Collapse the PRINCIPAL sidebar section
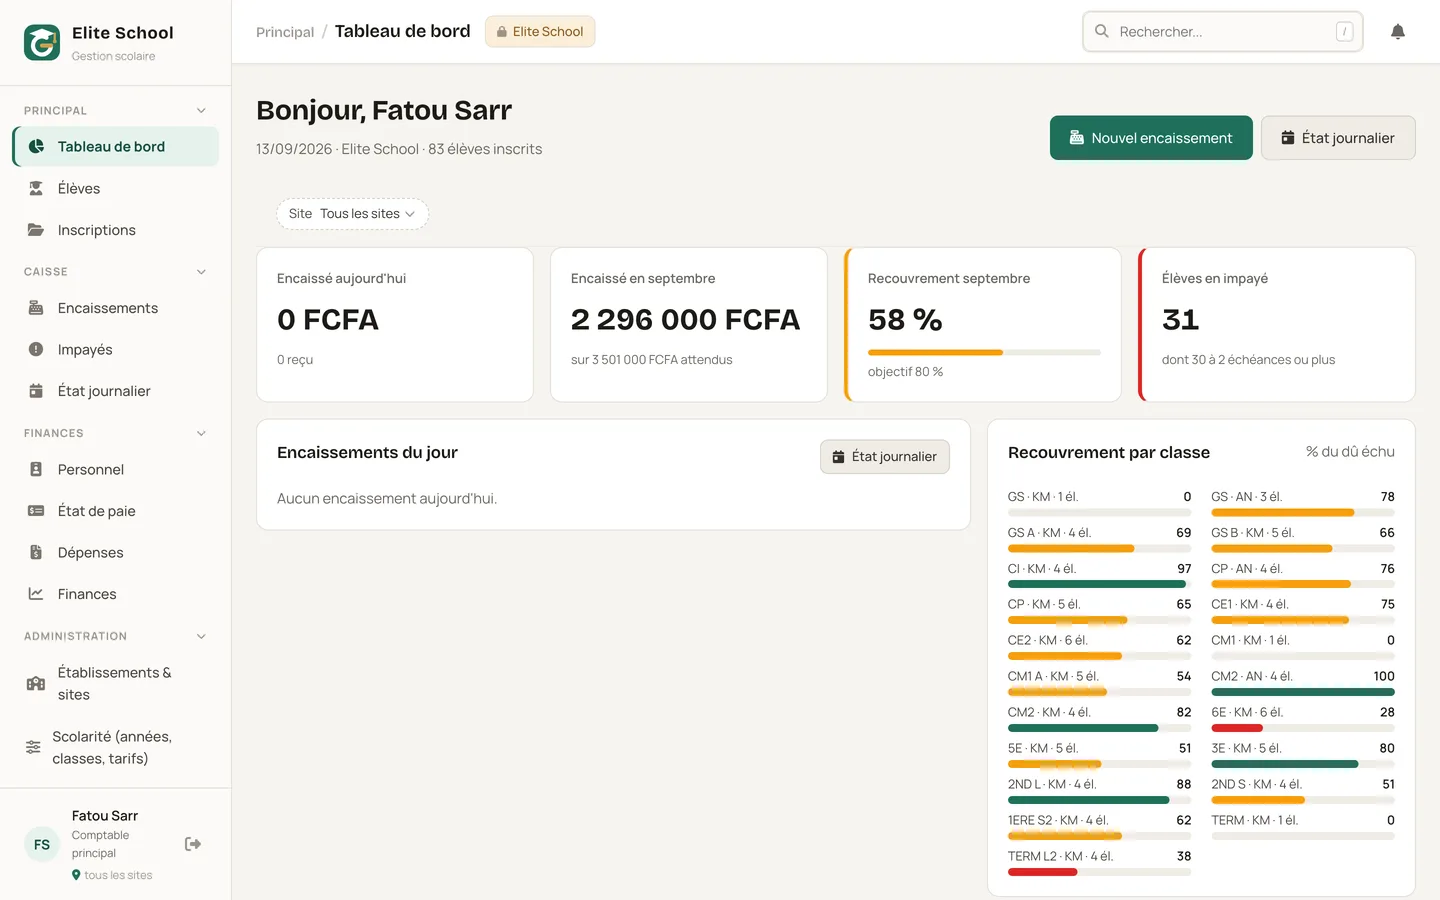This screenshot has width=1440, height=900. click(201, 111)
